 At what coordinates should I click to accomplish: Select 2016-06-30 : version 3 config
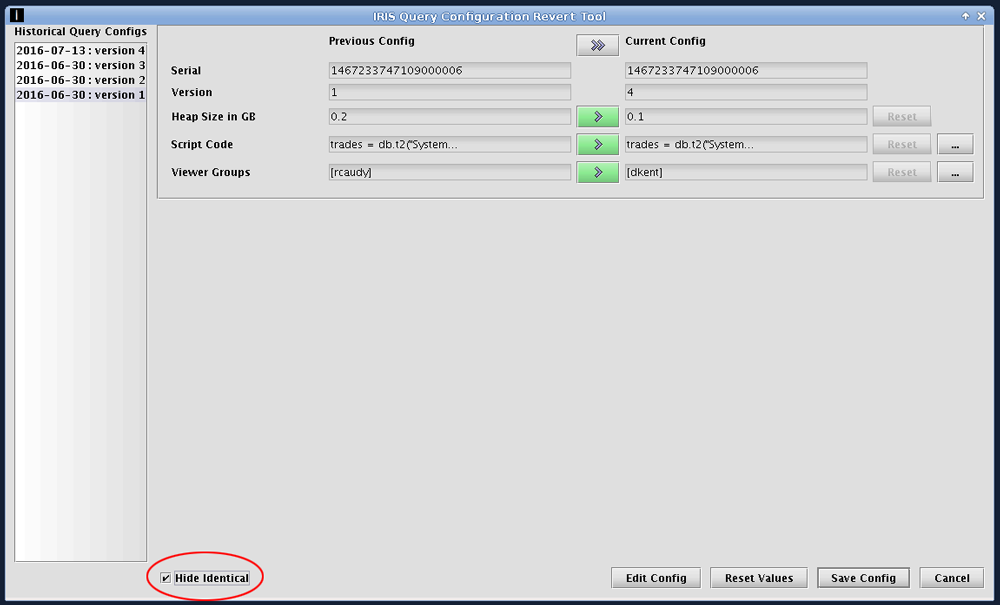click(80, 65)
